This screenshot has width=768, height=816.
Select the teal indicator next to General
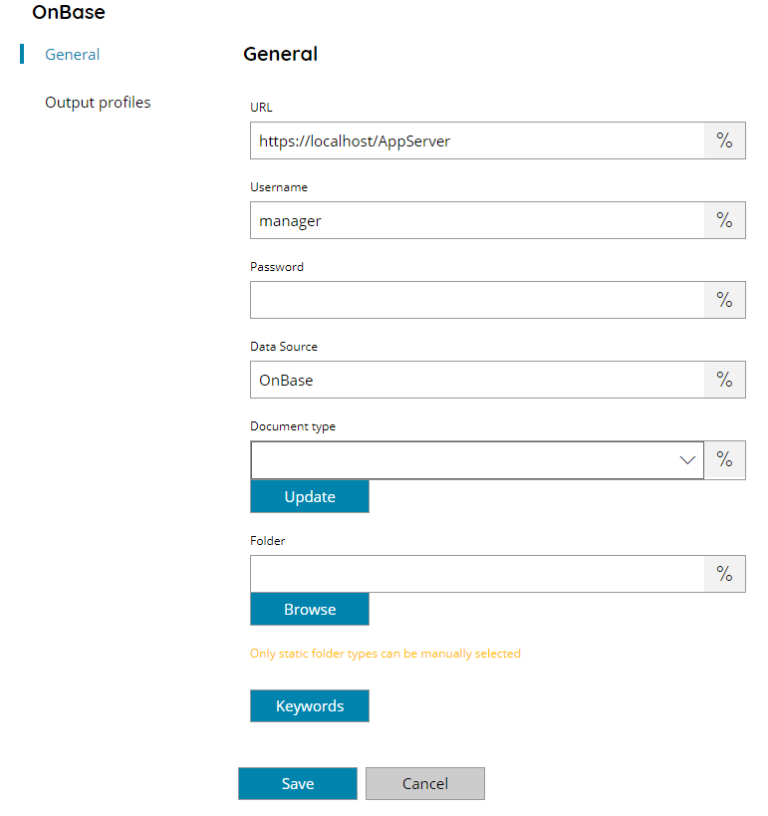[21, 54]
